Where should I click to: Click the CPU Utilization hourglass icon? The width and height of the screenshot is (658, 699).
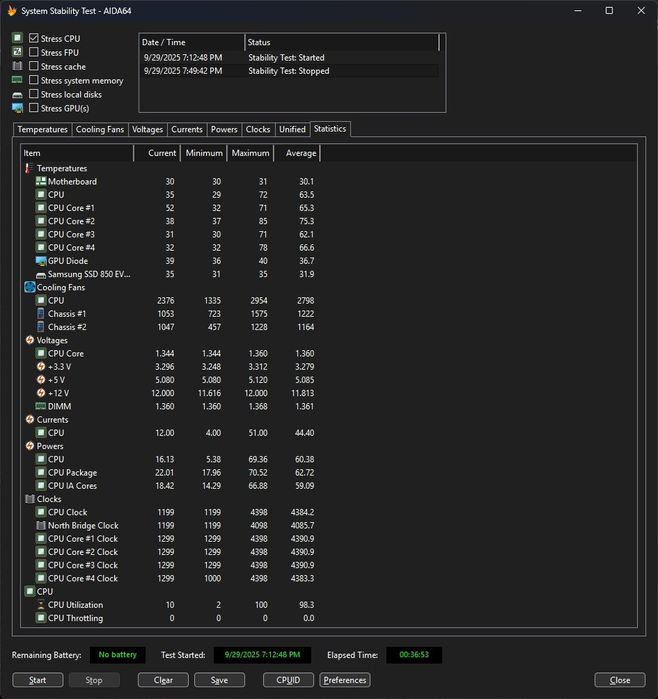[41, 604]
